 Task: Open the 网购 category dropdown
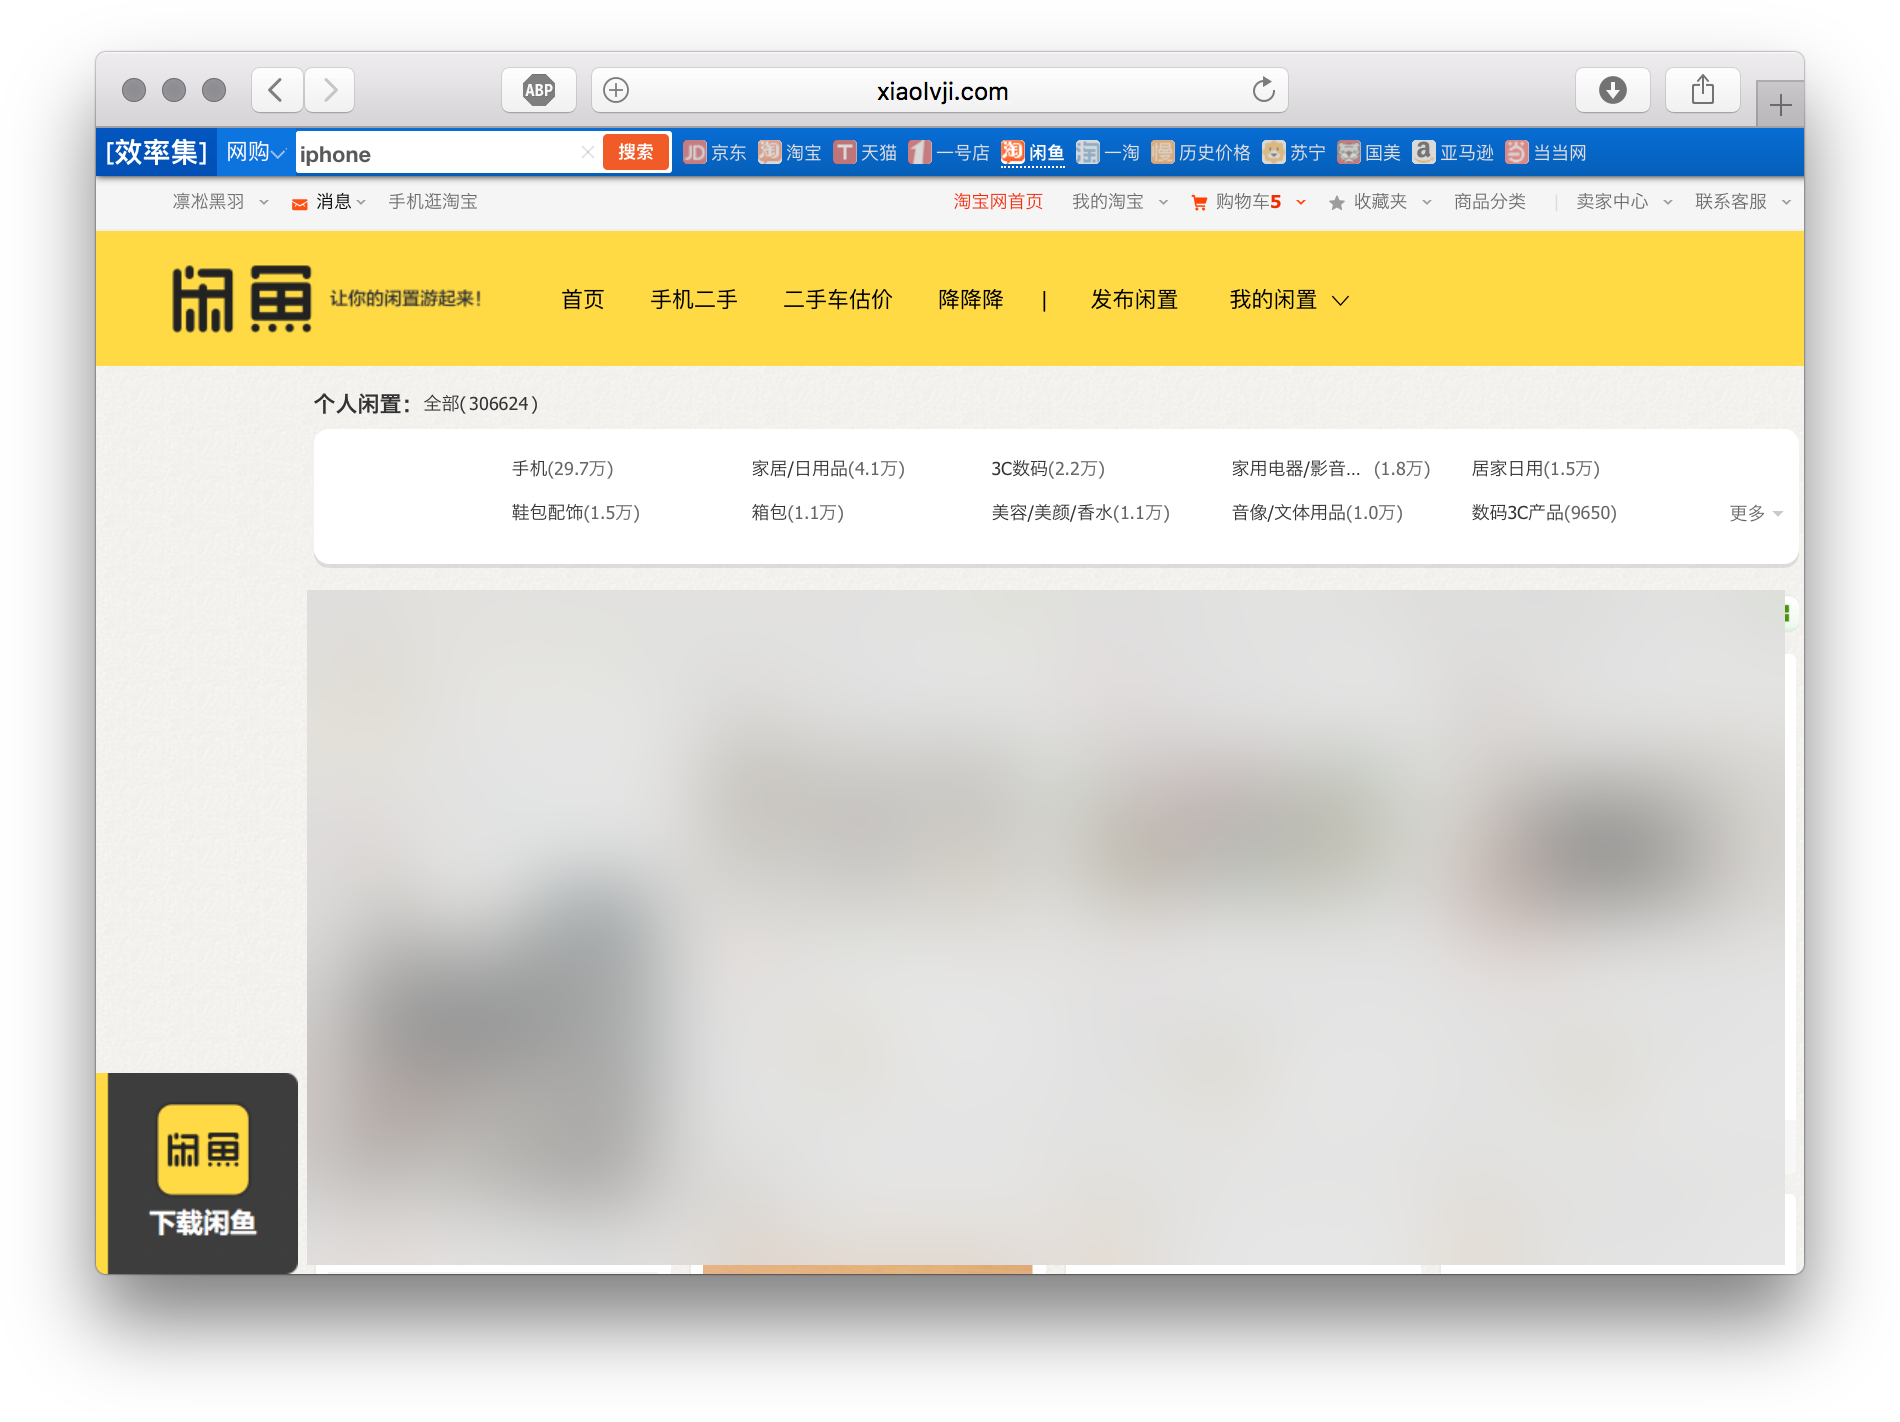tap(255, 152)
